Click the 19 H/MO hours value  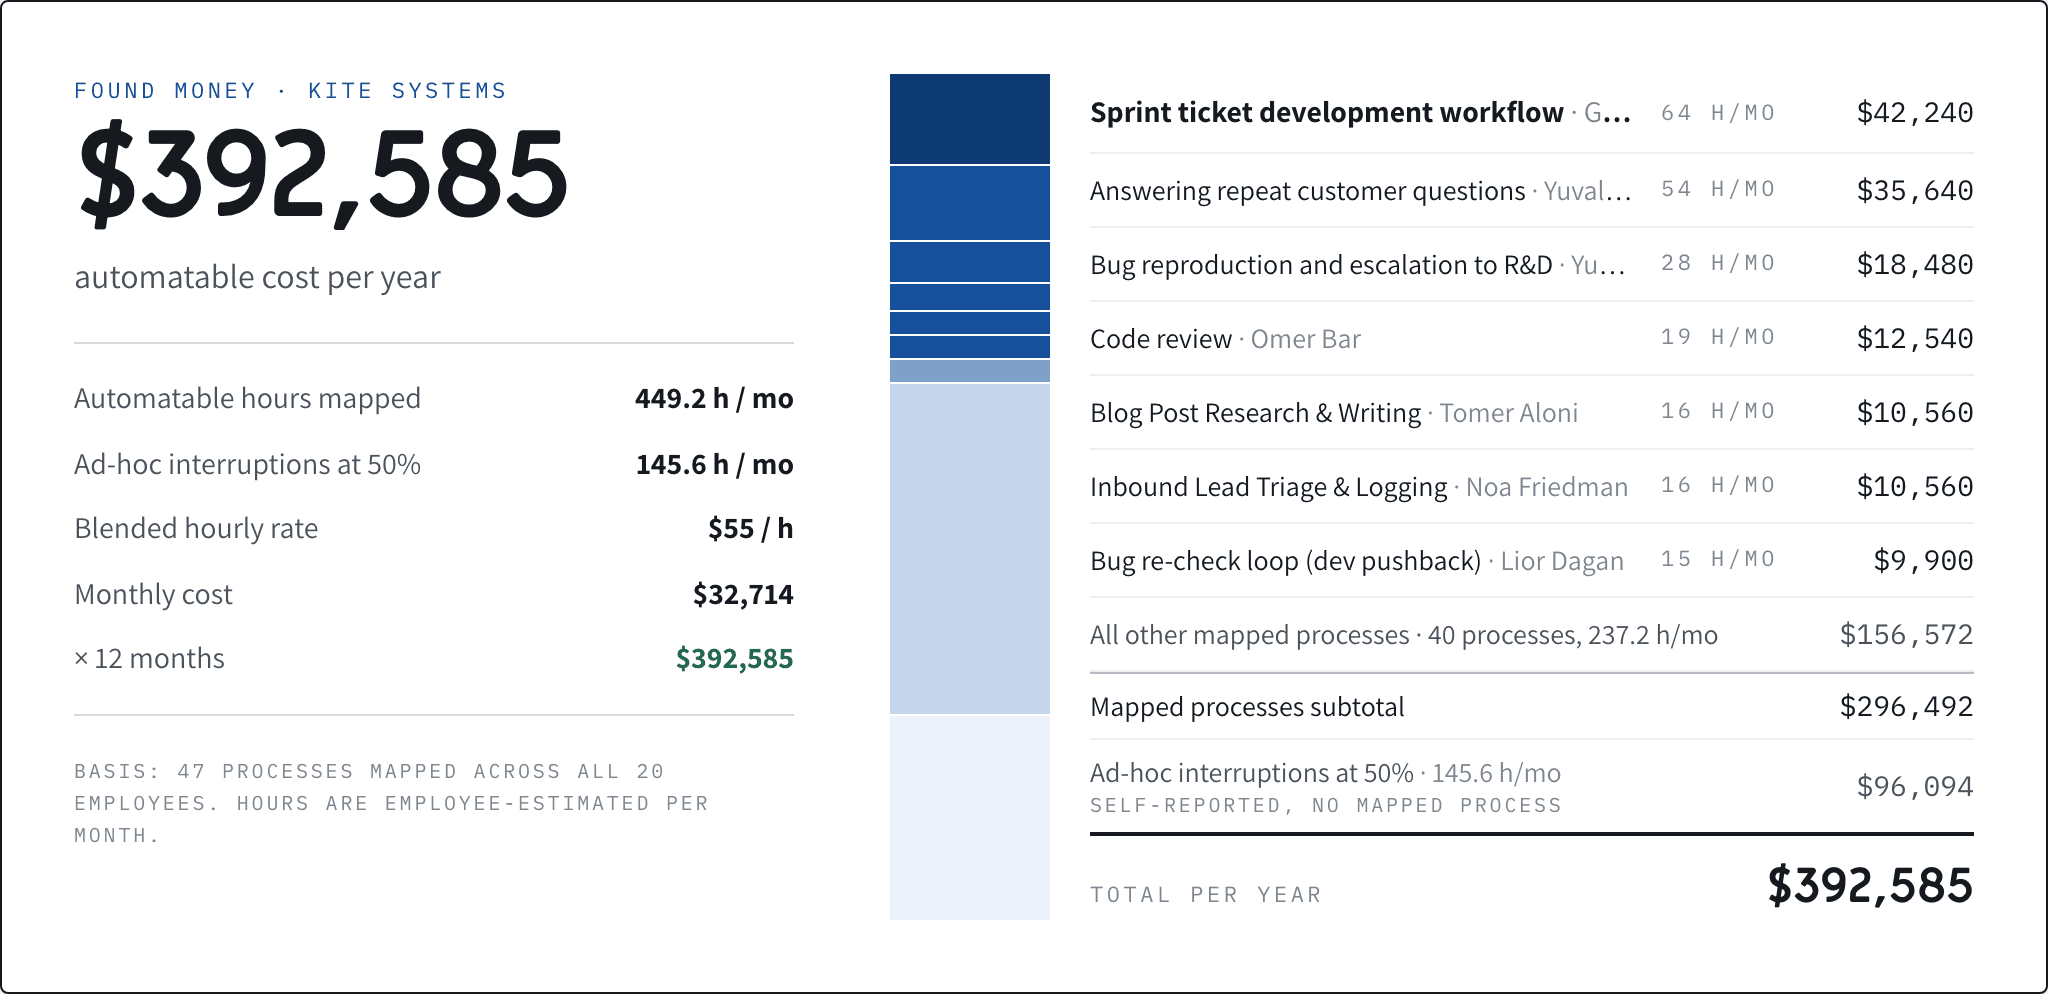pos(1718,337)
